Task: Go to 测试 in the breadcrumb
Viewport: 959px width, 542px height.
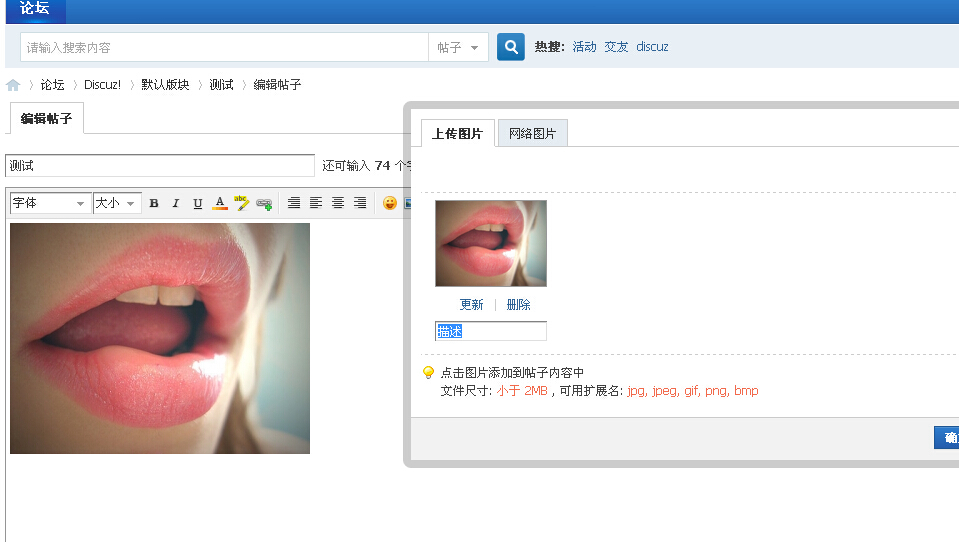Action: coord(221,85)
